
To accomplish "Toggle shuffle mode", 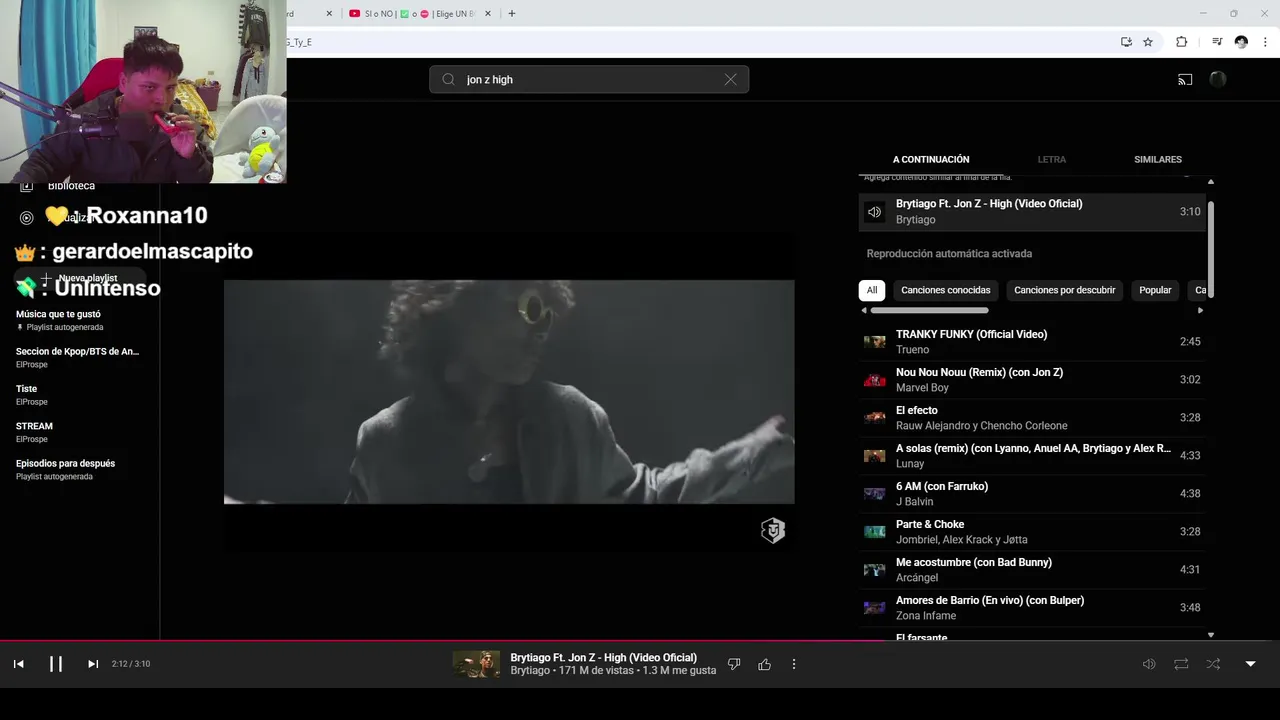I will 1213,664.
